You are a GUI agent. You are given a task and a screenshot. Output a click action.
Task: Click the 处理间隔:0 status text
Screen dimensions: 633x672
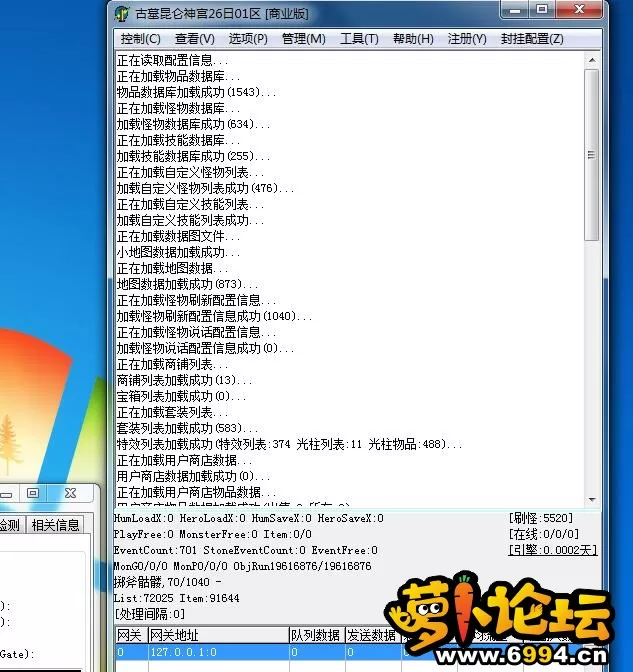click(x=150, y=615)
